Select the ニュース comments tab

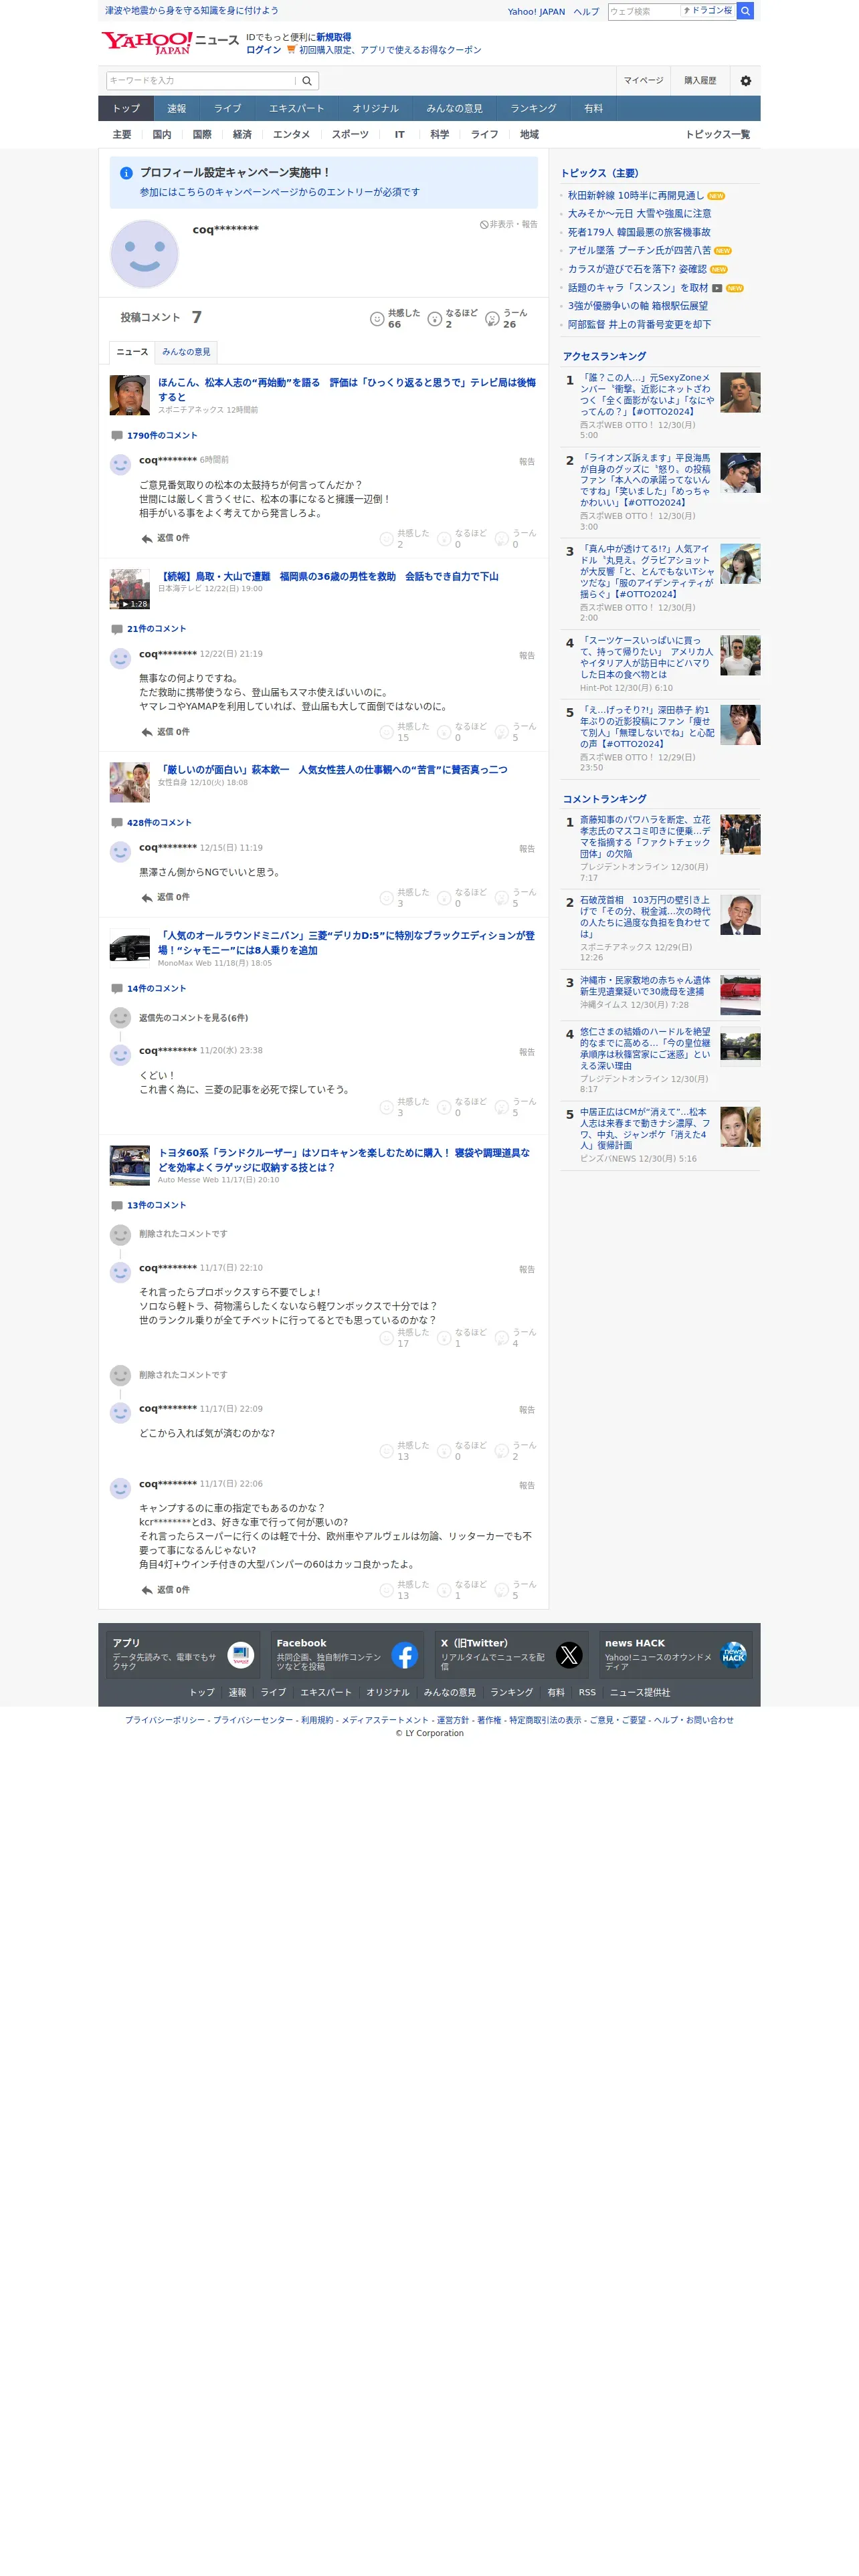pyautogui.click(x=132, y=352)
